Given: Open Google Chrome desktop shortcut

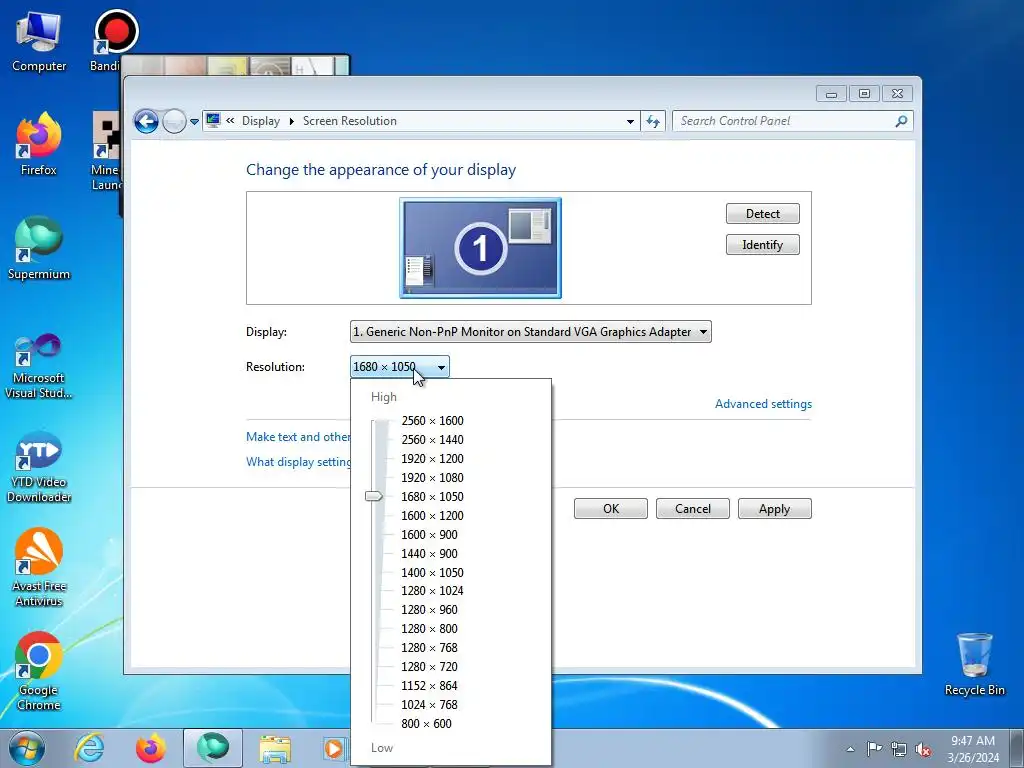Looking at the screenshot, I should 39,671.
